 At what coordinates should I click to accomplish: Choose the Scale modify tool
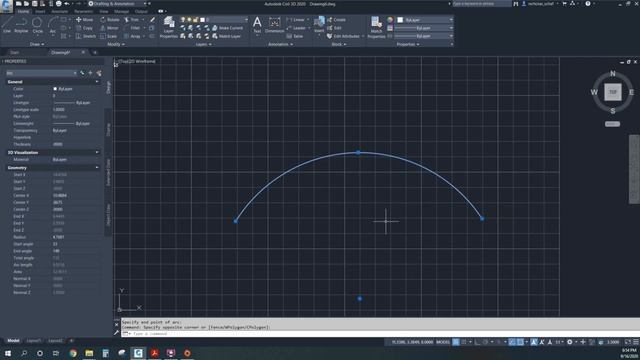[109, 36]
